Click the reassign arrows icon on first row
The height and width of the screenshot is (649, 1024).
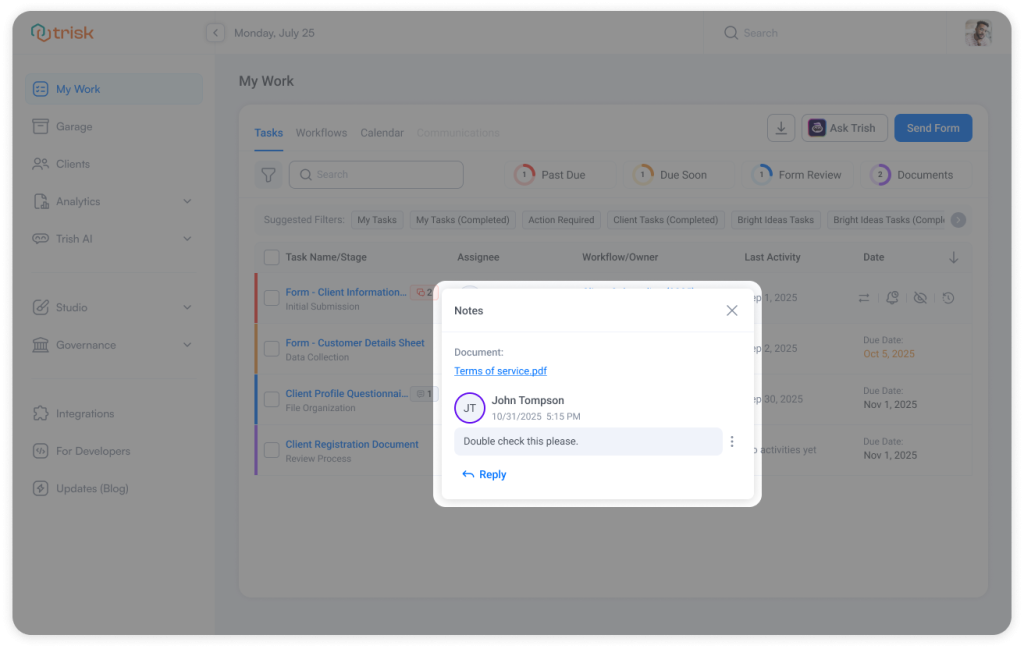(864, 298)
